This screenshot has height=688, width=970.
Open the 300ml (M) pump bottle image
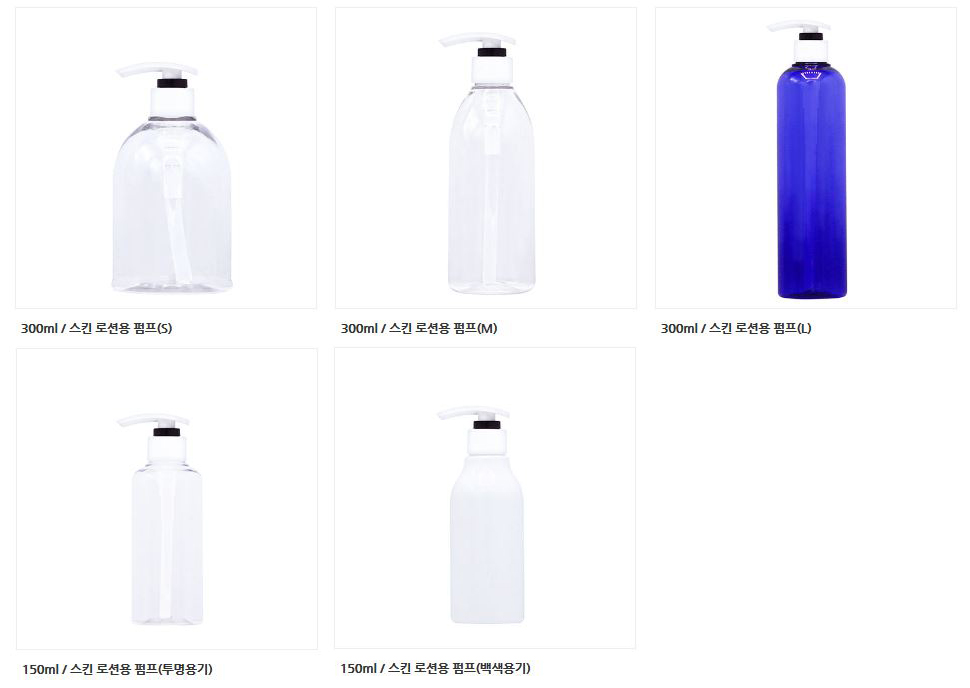(486, 158)
